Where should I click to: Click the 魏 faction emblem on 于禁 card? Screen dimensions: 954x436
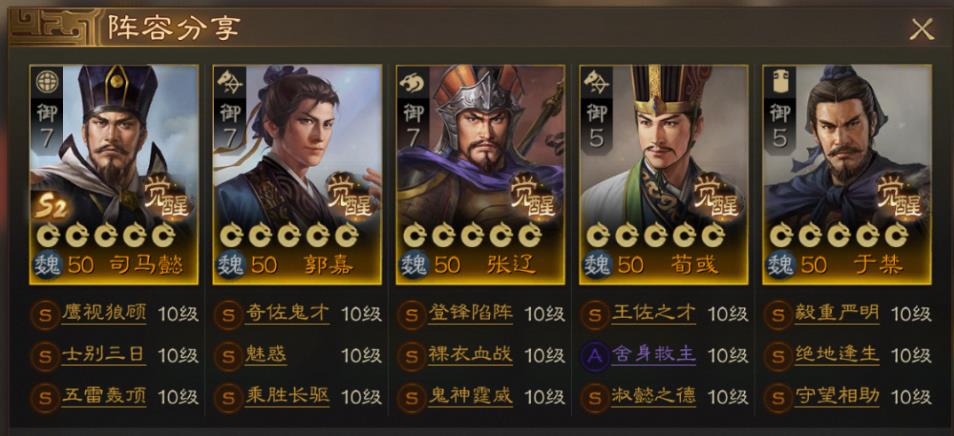point(781,265)
